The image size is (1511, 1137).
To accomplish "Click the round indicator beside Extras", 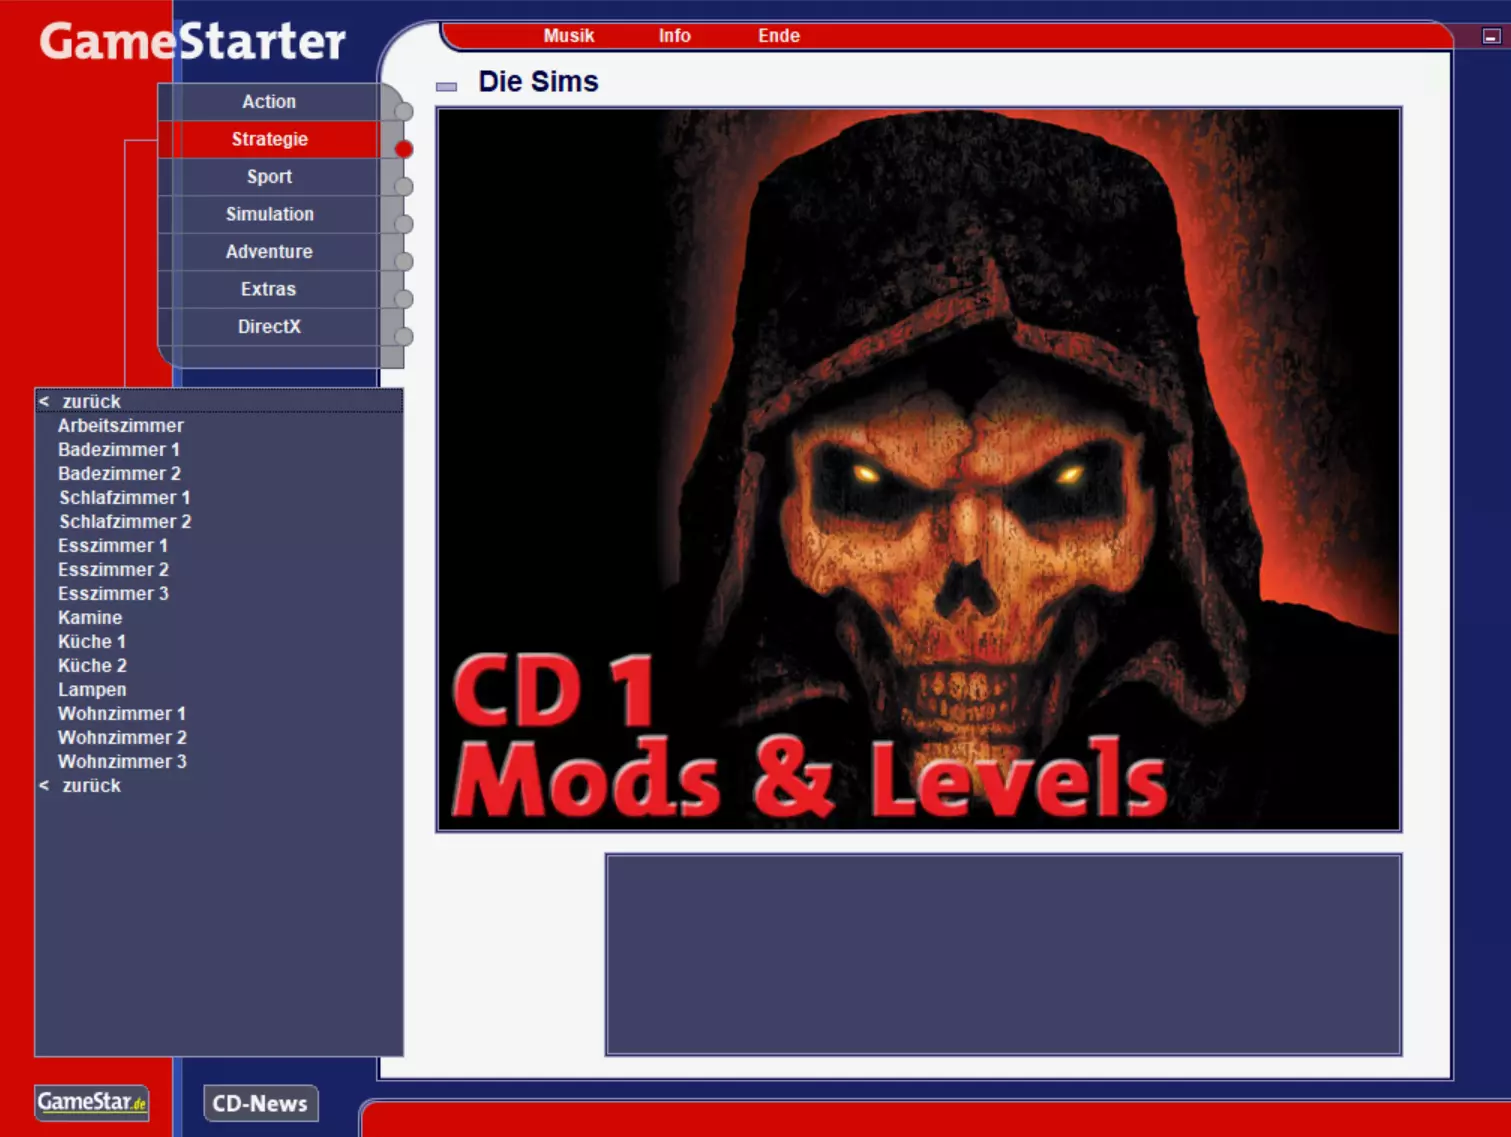I will (x=404, y=299).
